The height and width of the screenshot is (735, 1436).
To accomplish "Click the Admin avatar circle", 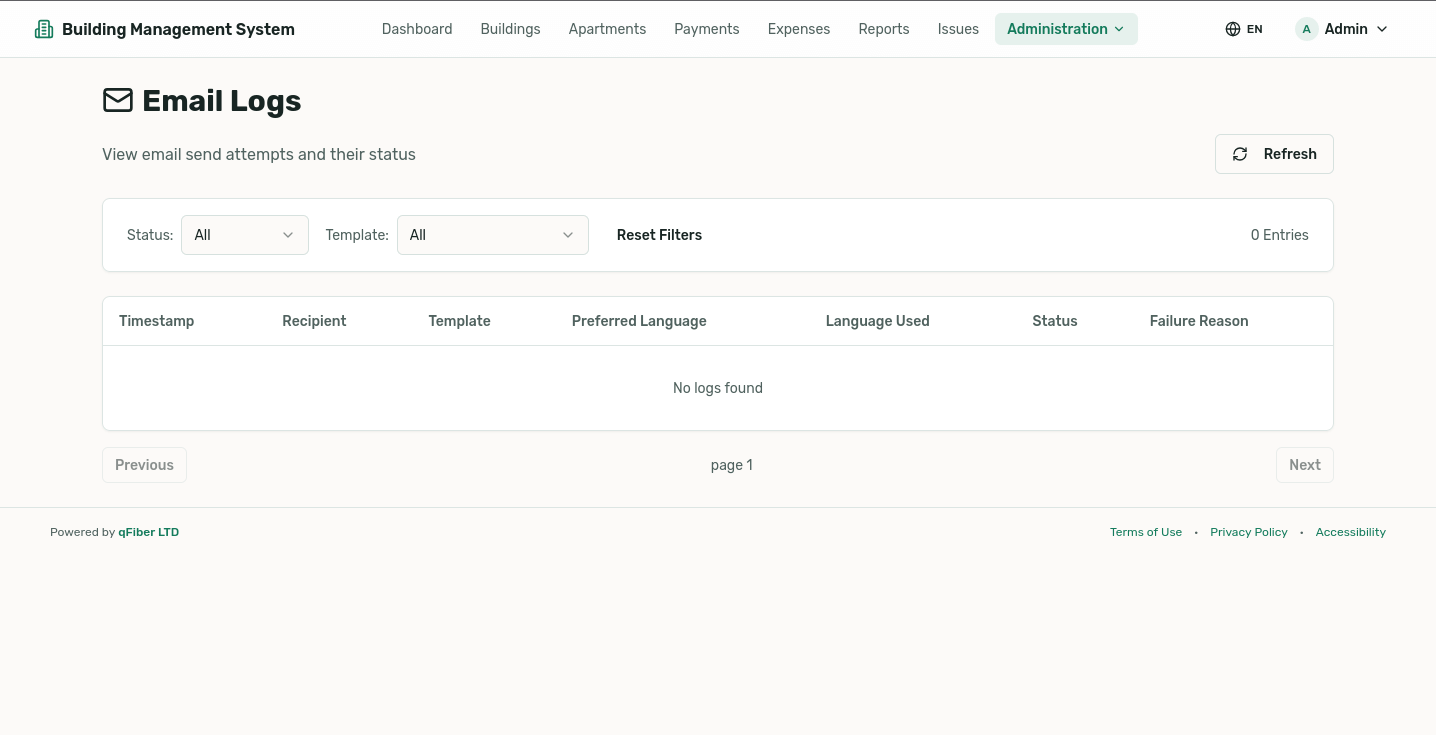I will pos(1306,29).
